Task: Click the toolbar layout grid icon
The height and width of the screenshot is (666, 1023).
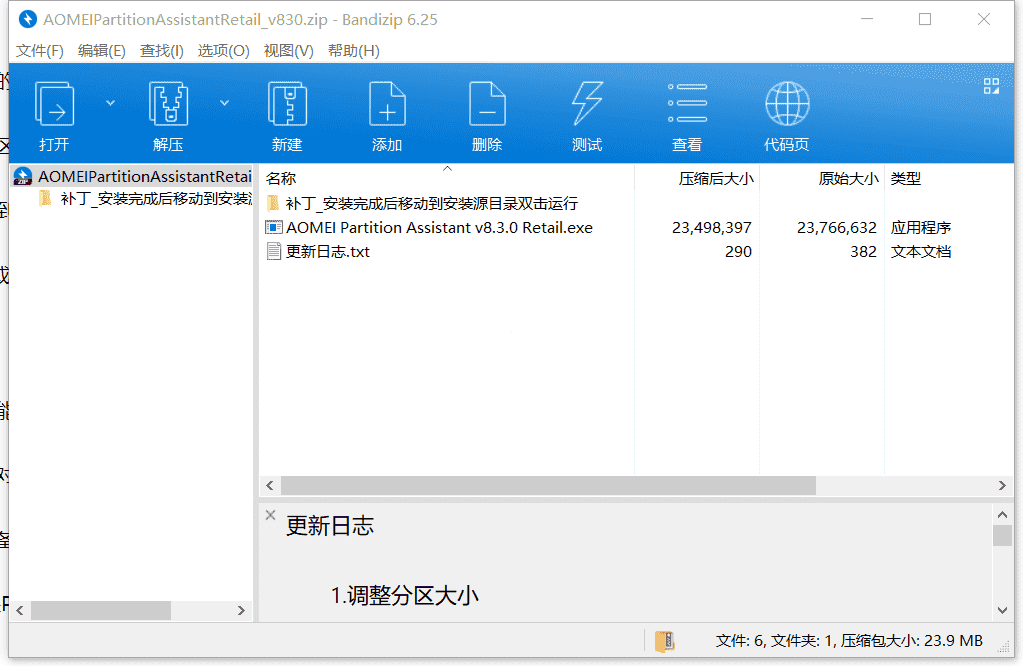Action: (991, 86)
